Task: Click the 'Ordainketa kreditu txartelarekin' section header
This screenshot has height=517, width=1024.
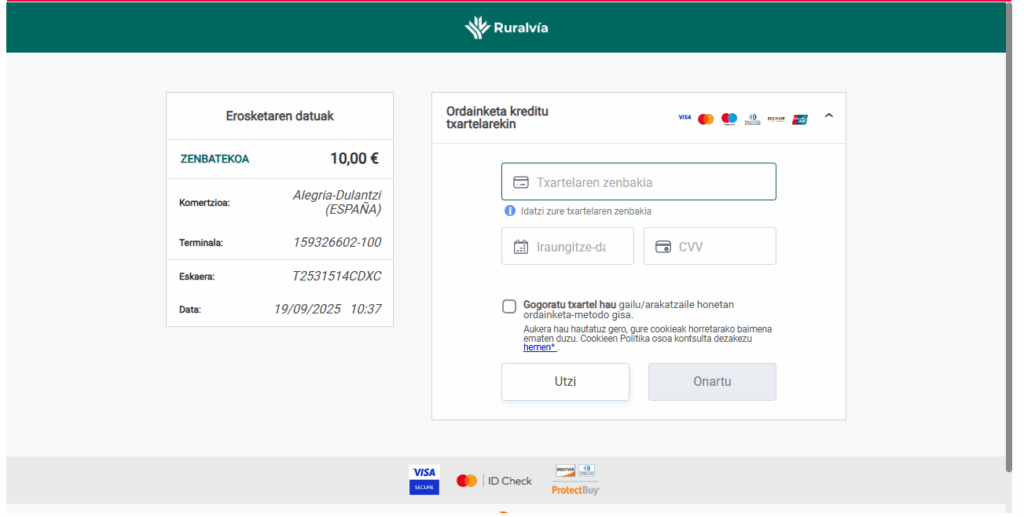Action: (498, 118)
